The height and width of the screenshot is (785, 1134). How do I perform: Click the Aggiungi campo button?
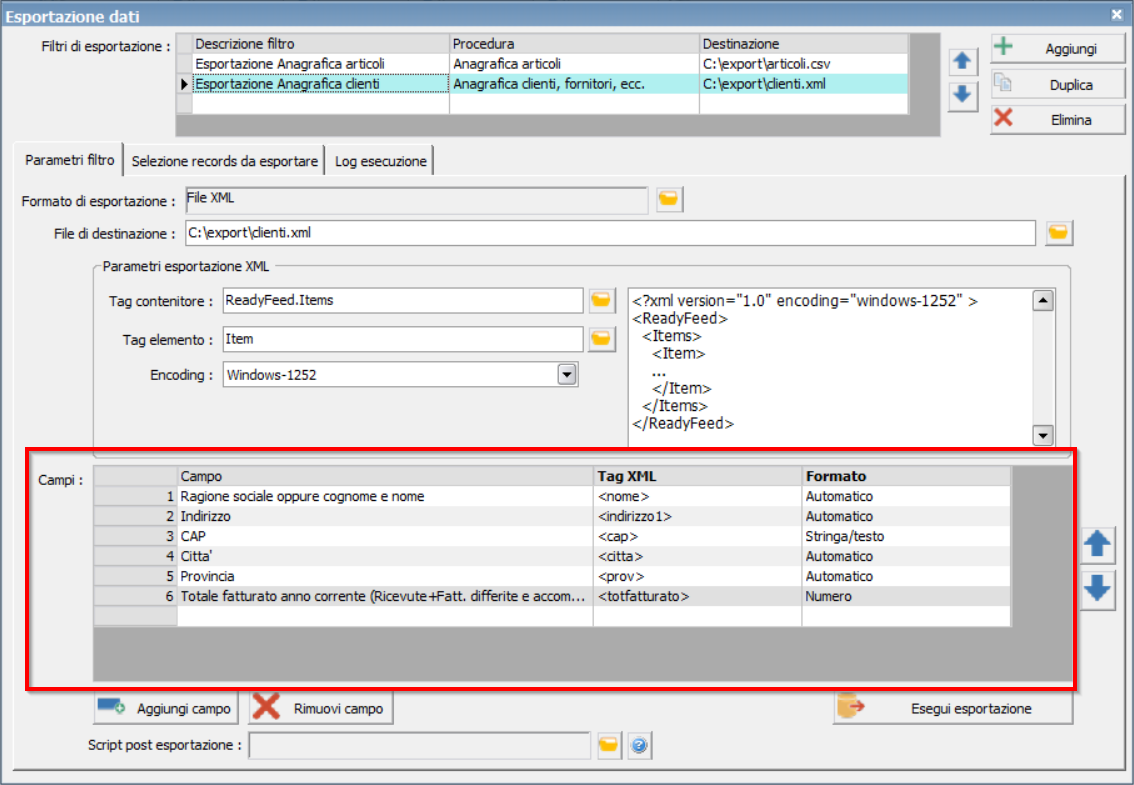[x=164, y=708]
